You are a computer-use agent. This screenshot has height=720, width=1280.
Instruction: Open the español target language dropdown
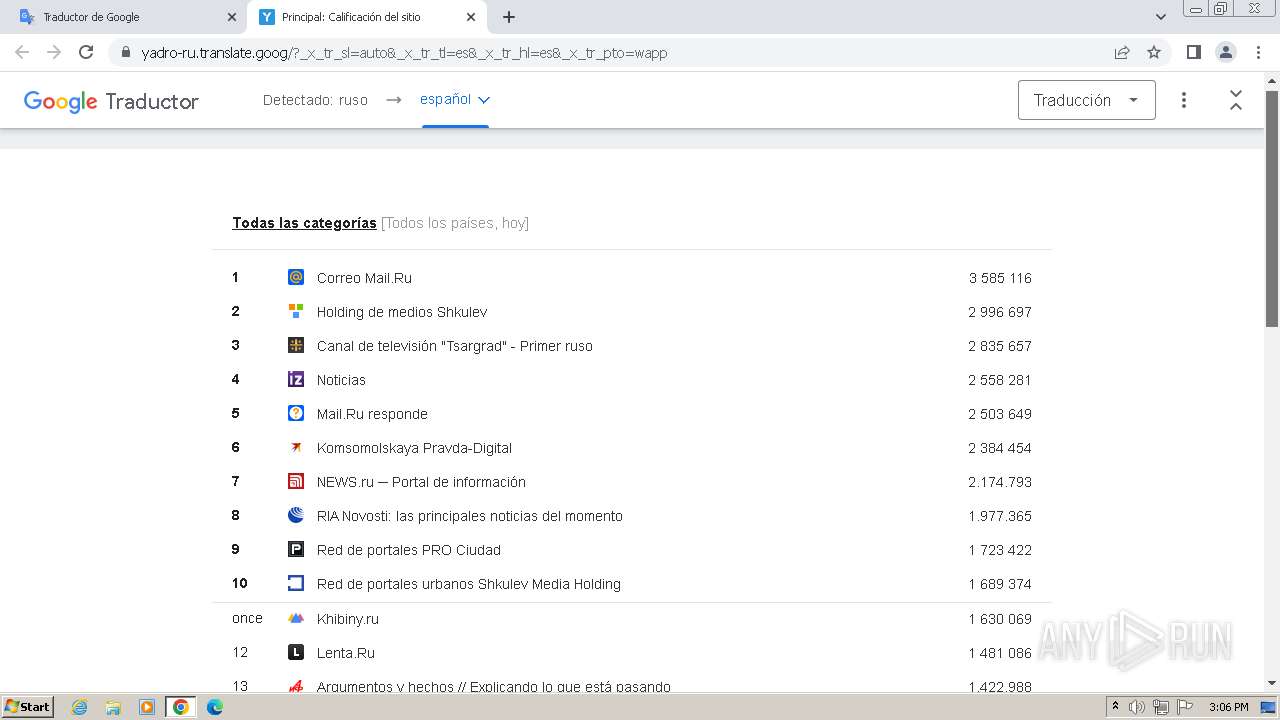[x=455, y=99]
